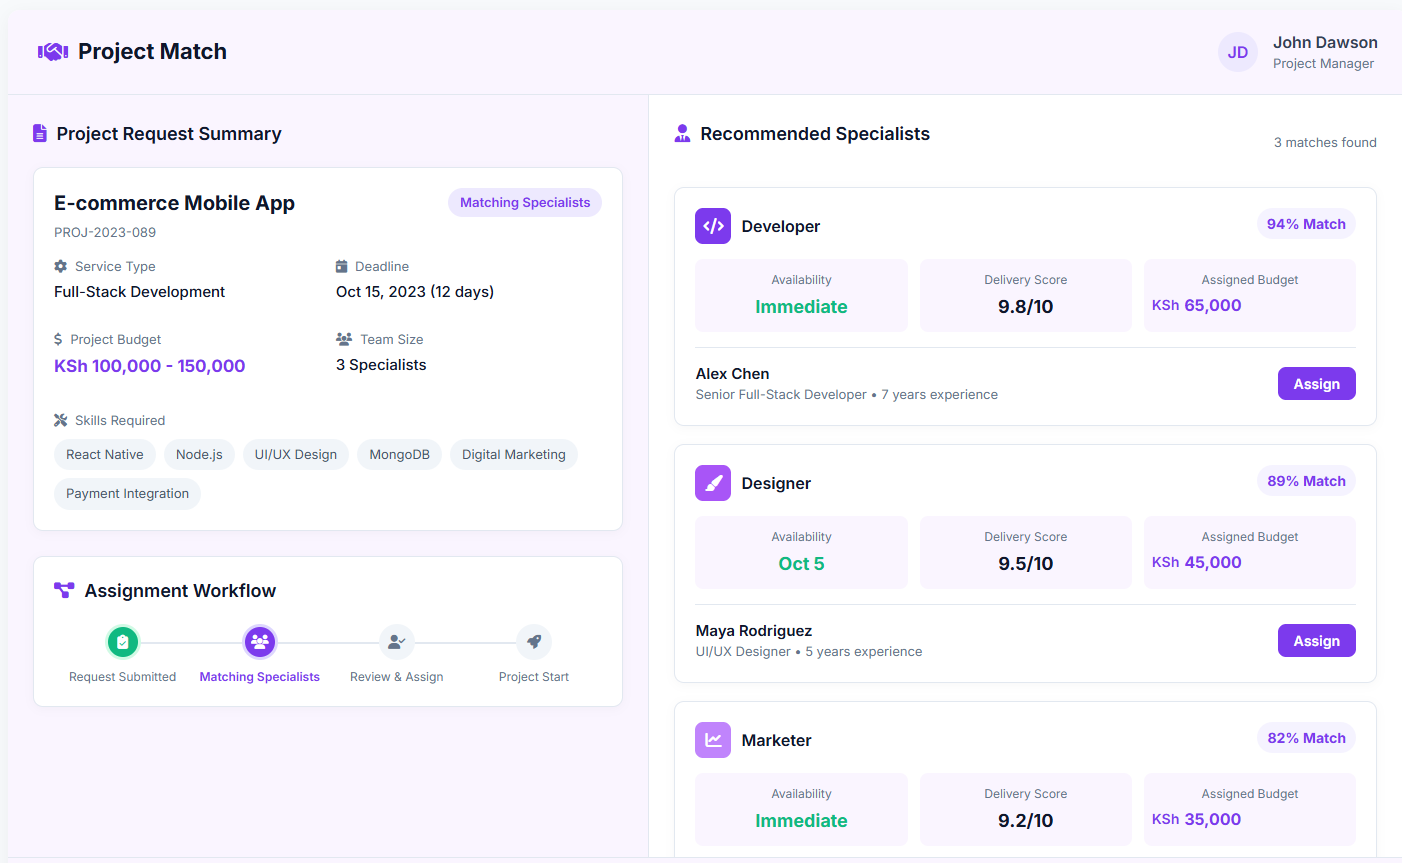Click the Request Submitted green step icon
The image size is (1402, 863).
click(123, 642)
